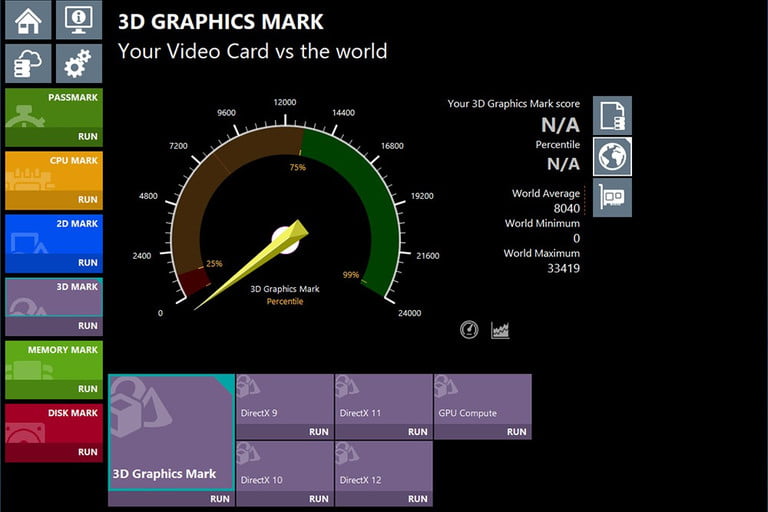This screenshot has width=768, height=512.
Task: Run the CPU Mark test
Action: coord(54,200)
